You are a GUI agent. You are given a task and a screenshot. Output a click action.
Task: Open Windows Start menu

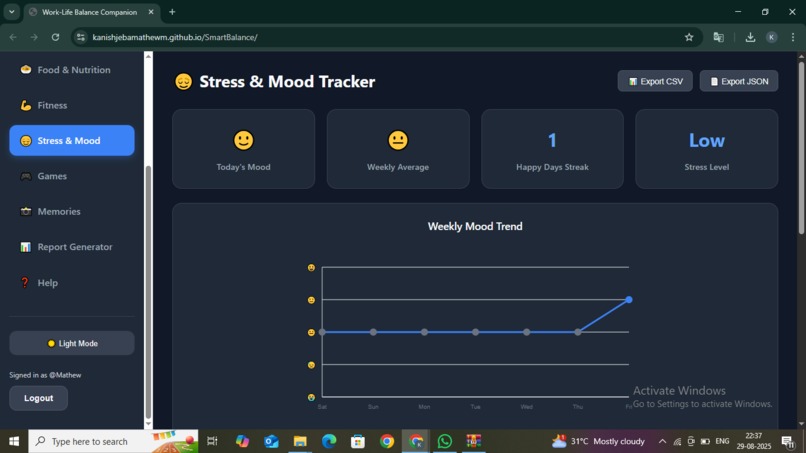pyautogui.click(x=14, y=441)
